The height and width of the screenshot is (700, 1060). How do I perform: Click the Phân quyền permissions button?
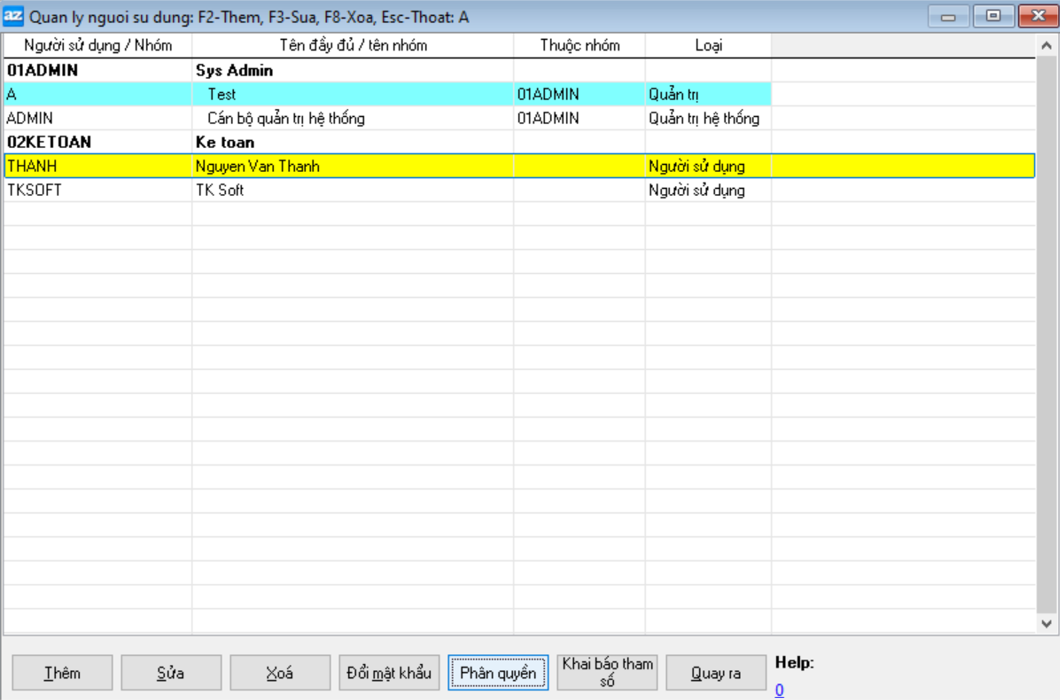(498, 673)
